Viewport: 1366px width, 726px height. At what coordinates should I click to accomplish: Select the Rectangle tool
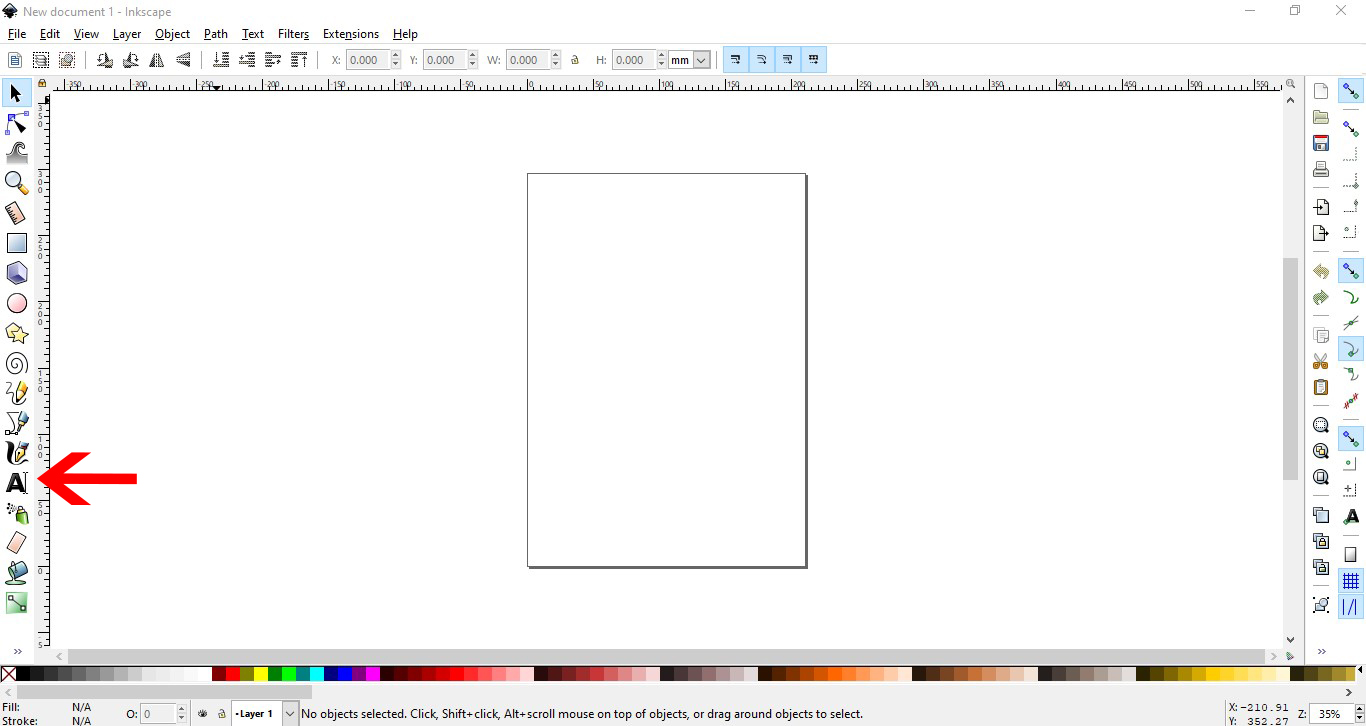16,243
